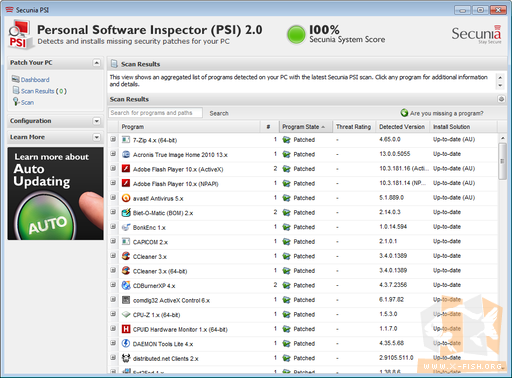
Task: Click the Acronis True Image Home icon
Action: [x=126, y=154]
